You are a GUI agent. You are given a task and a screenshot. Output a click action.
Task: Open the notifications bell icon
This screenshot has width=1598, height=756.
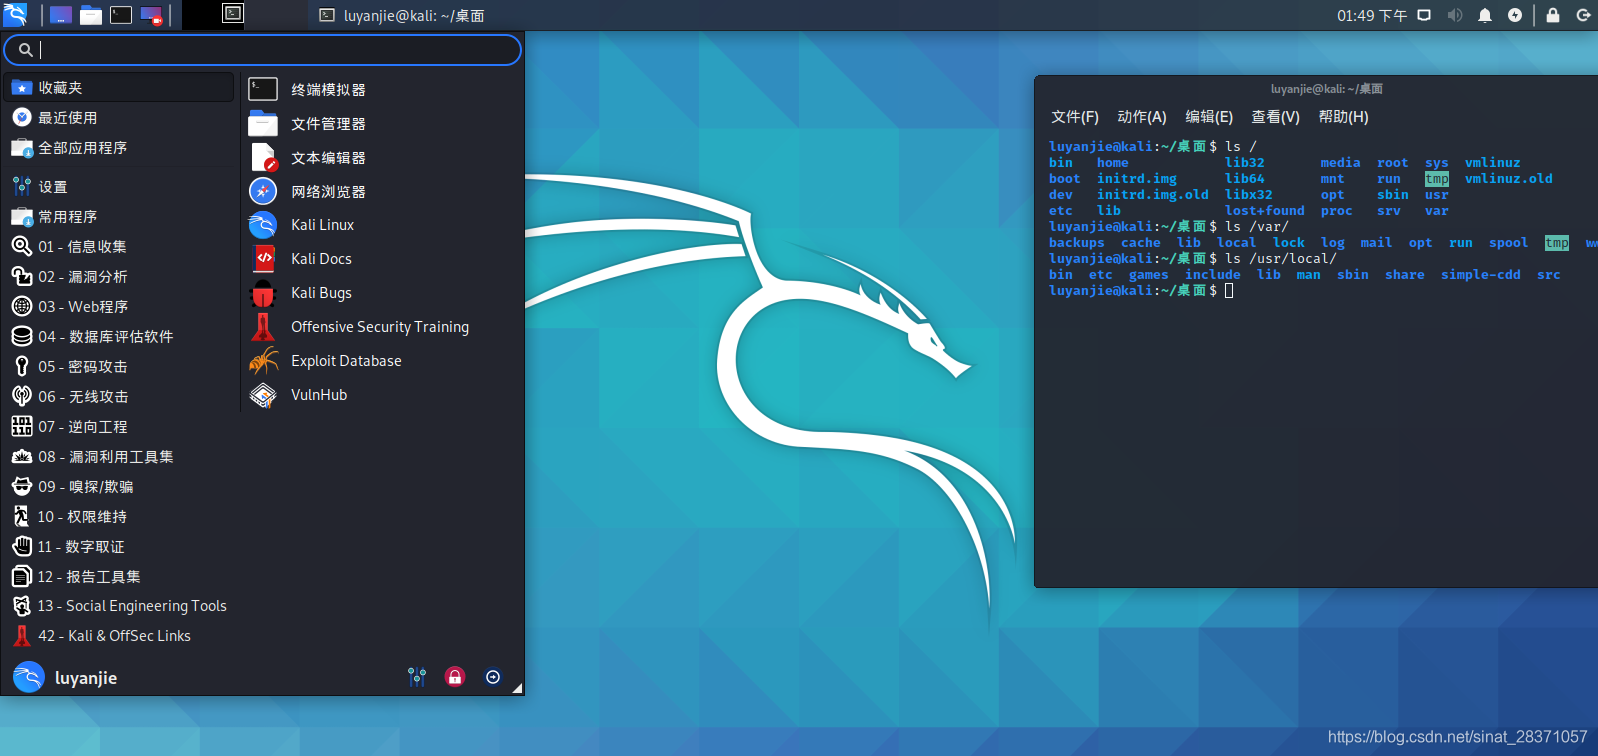pos(1485,15)
